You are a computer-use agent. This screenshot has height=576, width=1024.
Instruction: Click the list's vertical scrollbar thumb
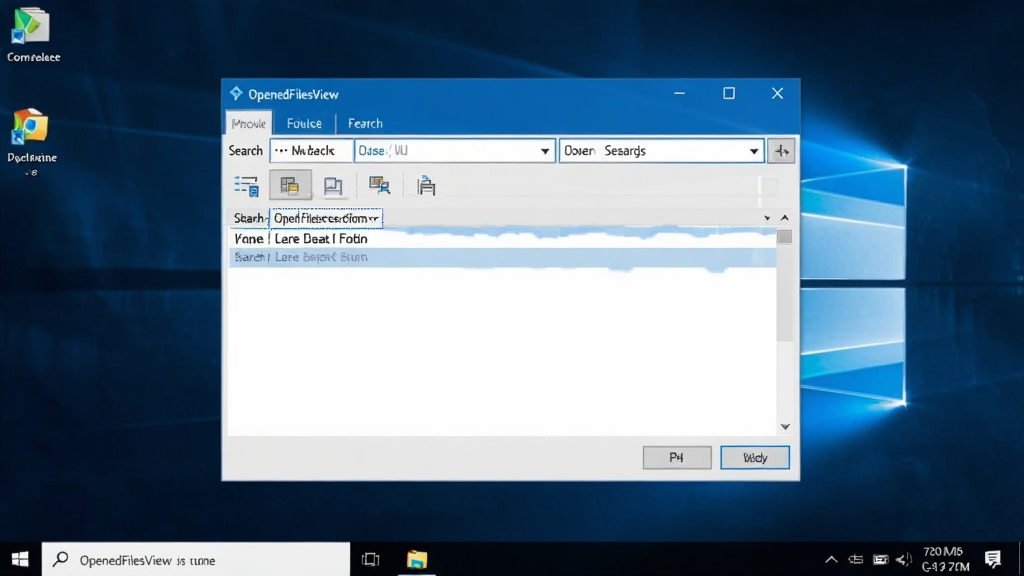pos(785,237)
